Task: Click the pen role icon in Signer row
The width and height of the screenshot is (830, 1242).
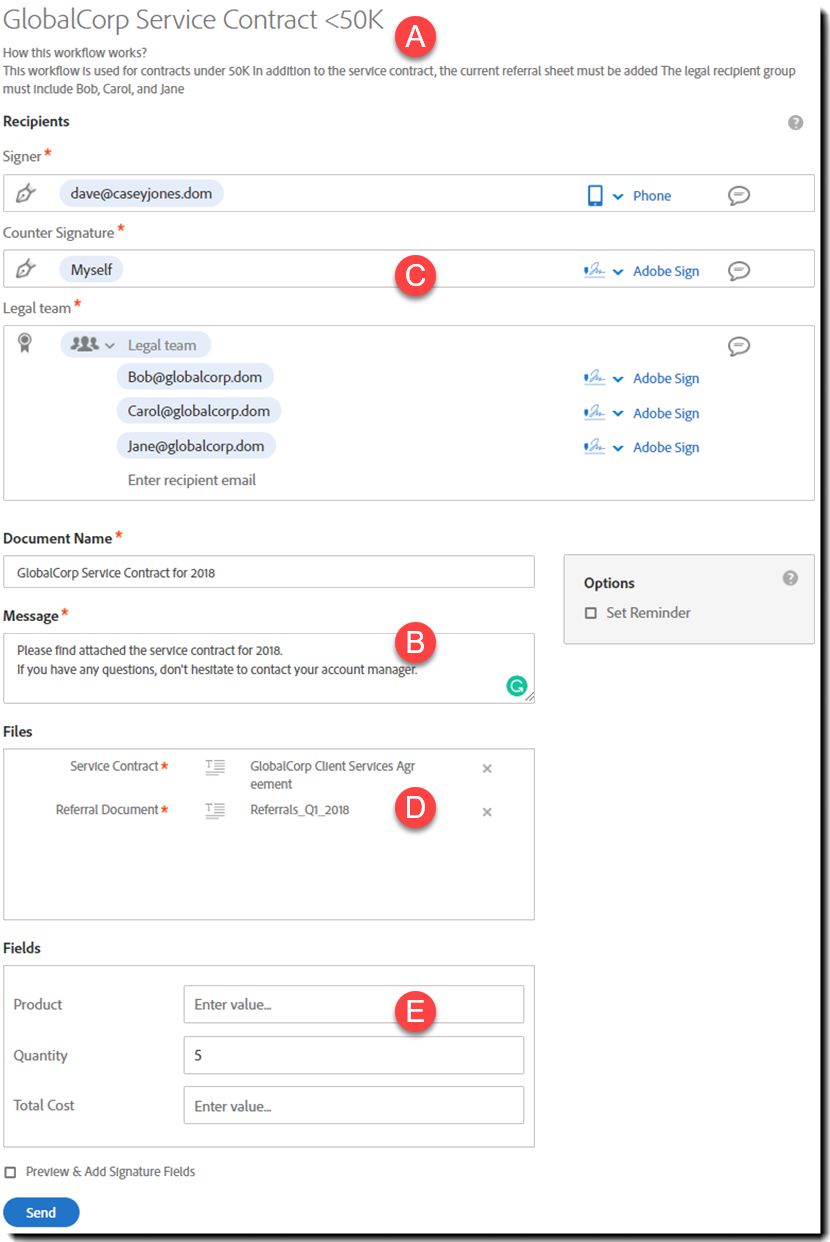Action: click(x=26, y=194)
